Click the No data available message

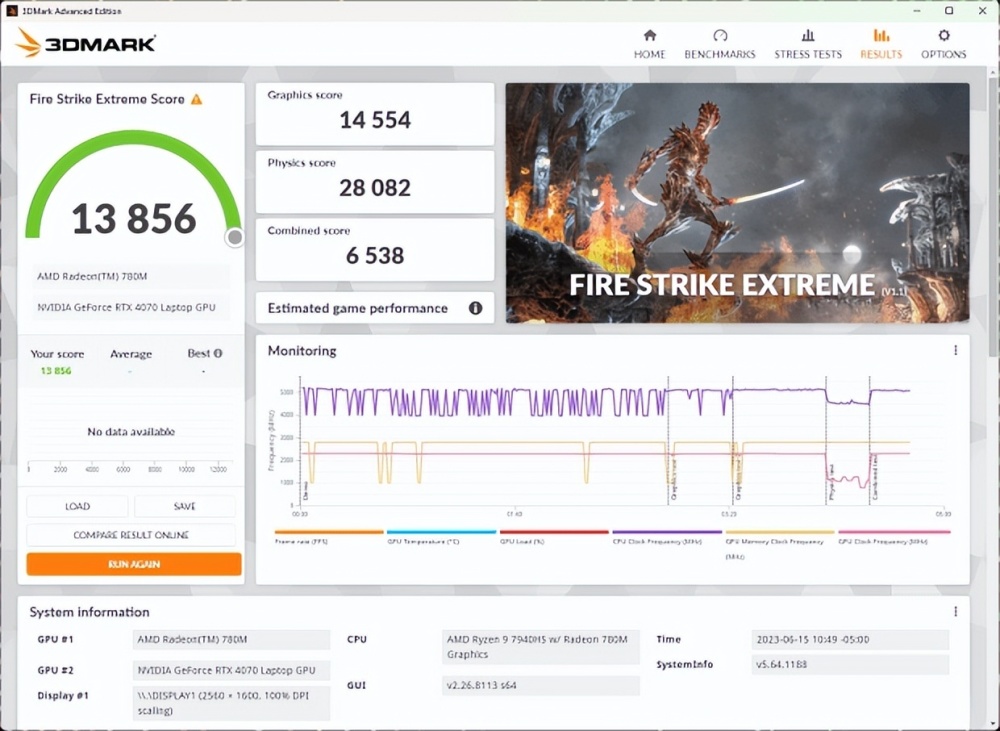[x=131, y=432]
